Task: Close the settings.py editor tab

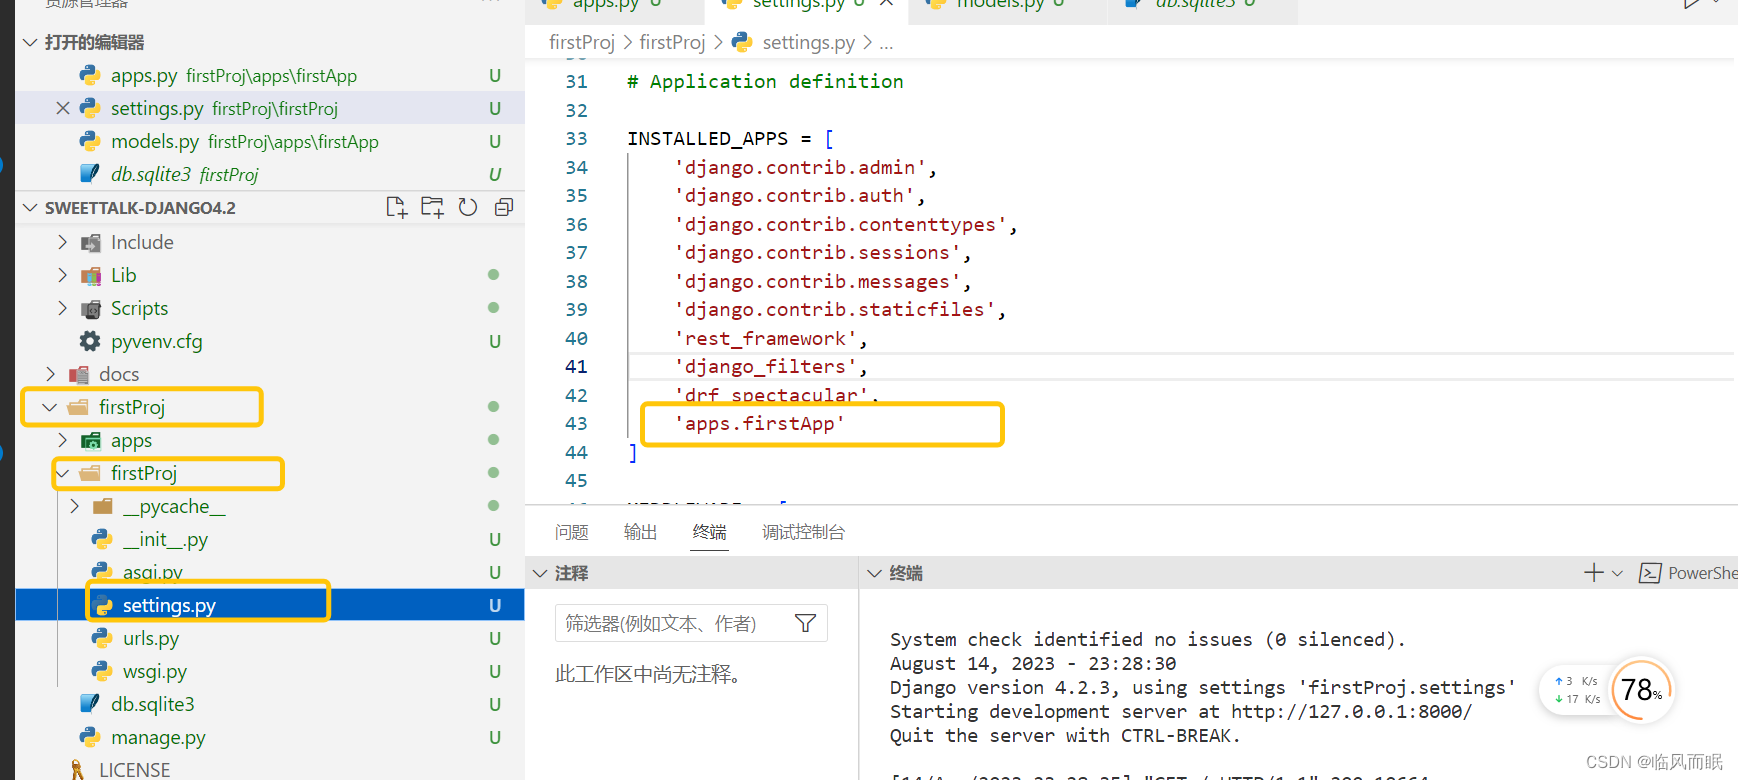Action: [x=886, y=4]
